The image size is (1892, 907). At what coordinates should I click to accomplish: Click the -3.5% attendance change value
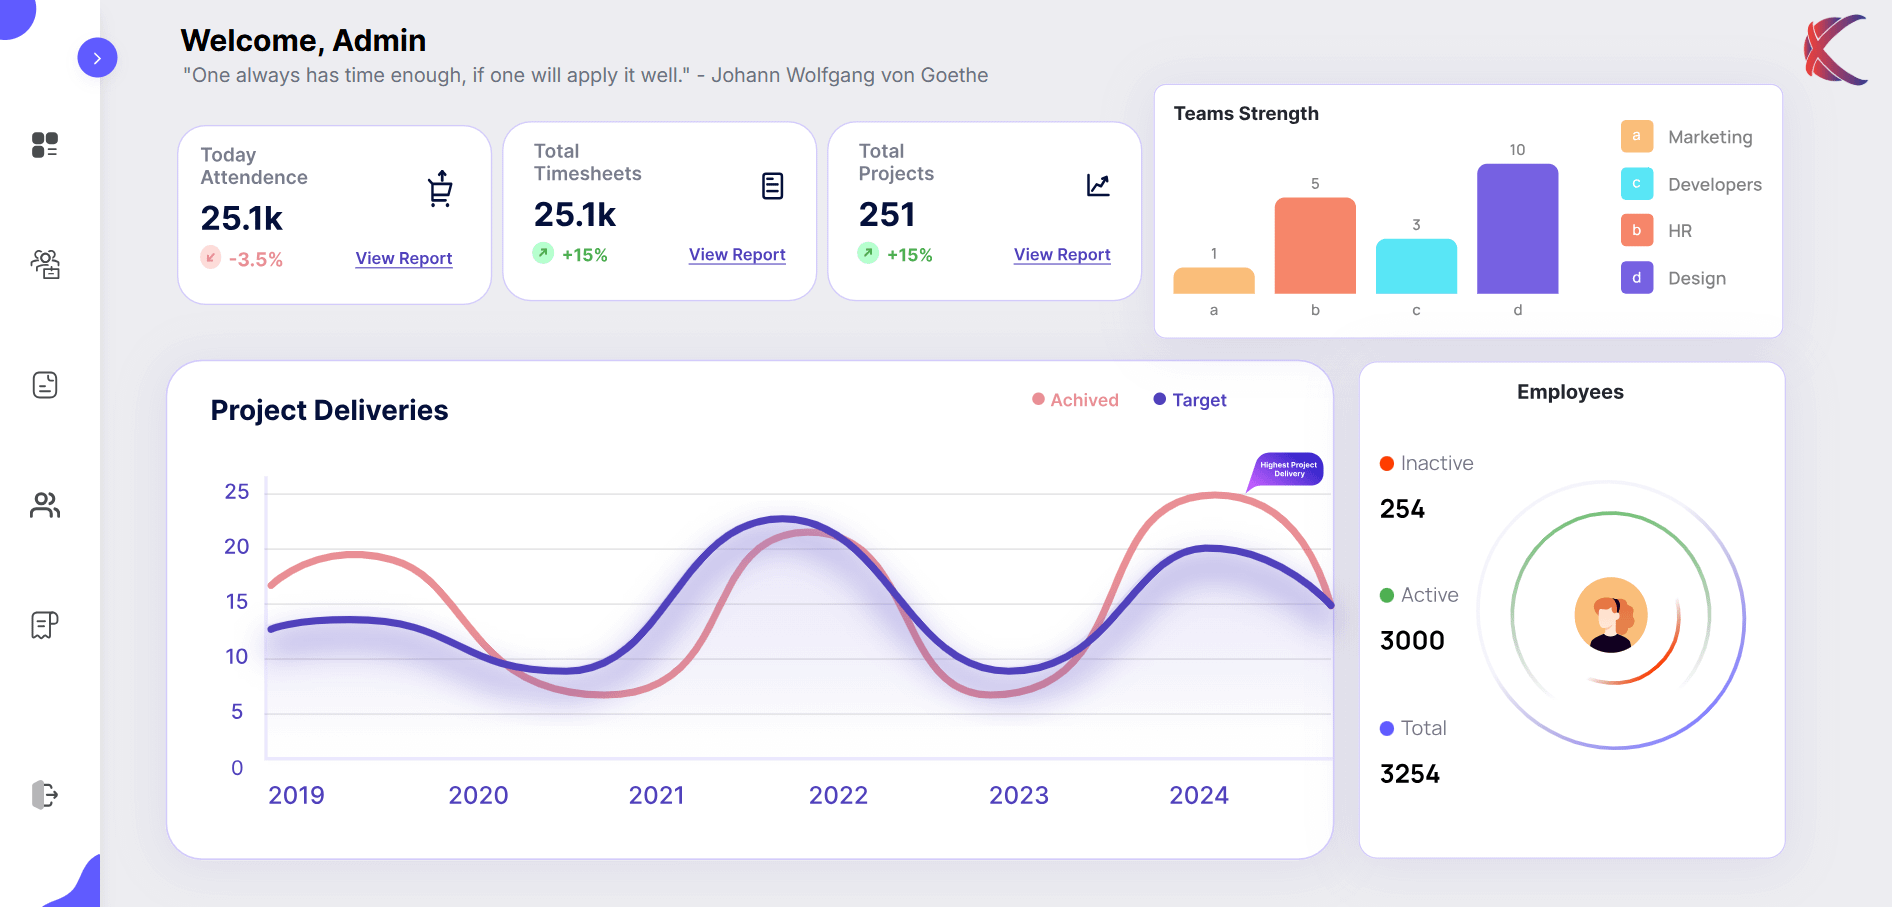[256, 259]
